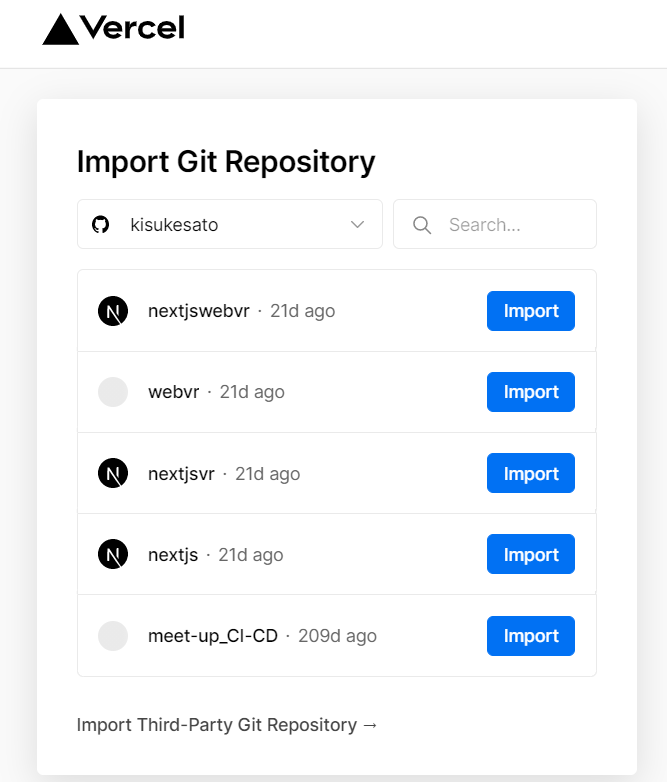Click the Next.js icon beside nextjs repo
This screenshot has height=782, width=667.
pos(113,554)
